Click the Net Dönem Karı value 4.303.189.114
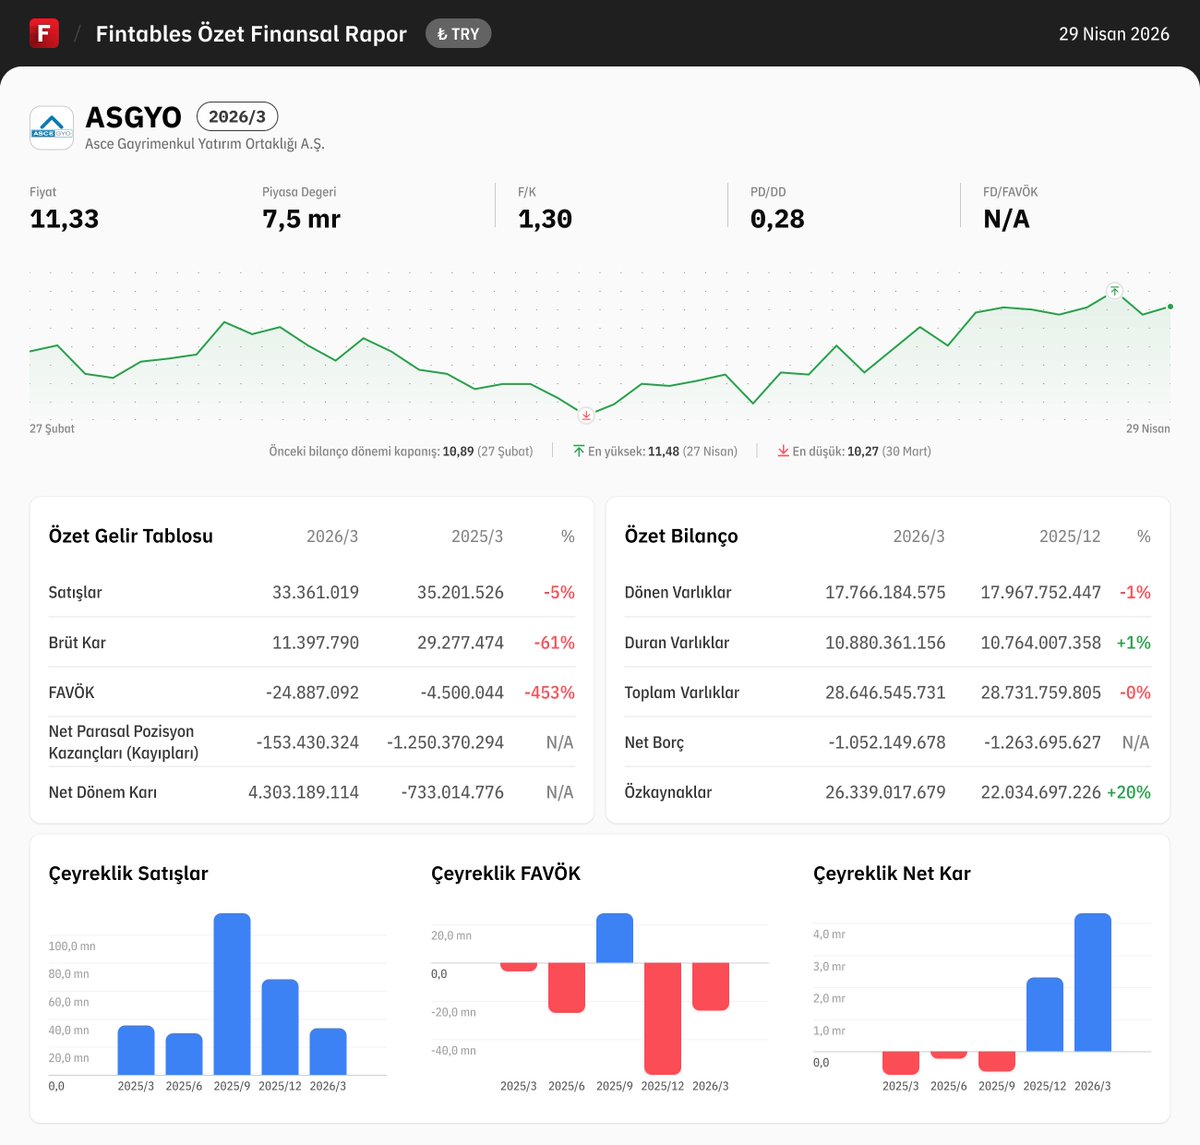The image size is (1200, 1145). coord(303,792)
